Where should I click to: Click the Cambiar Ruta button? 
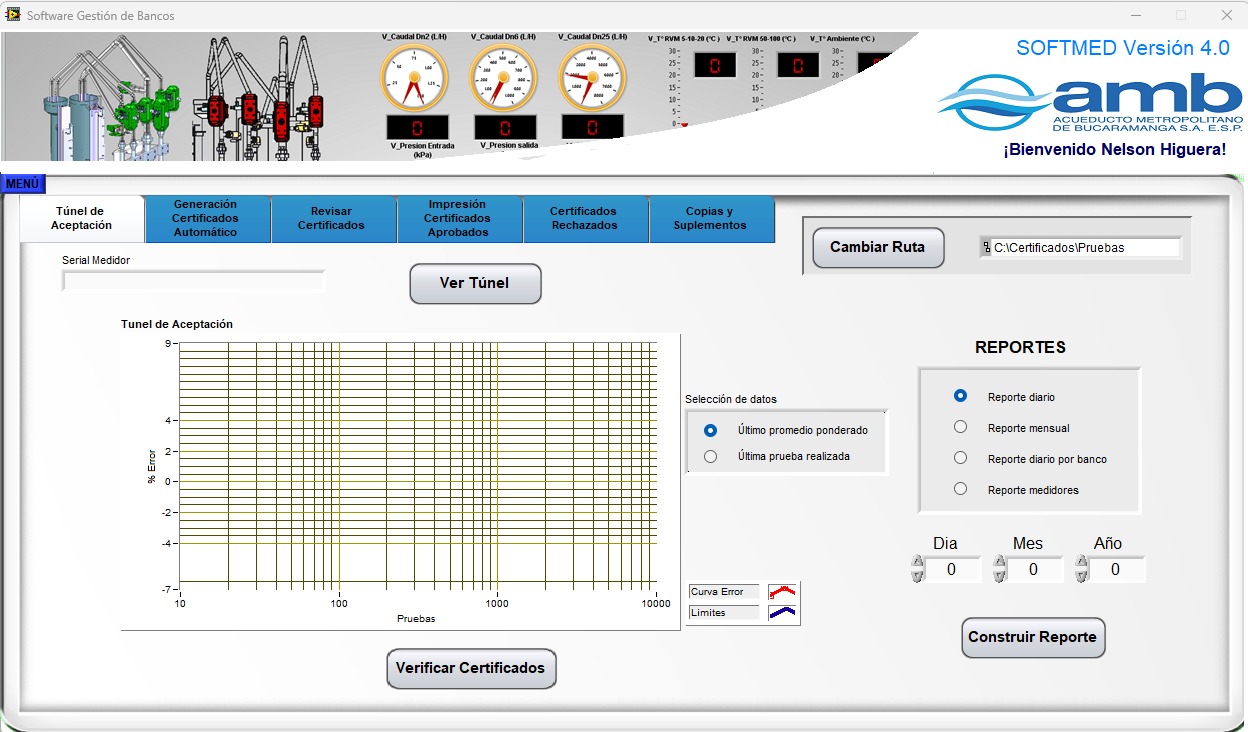pyautogui.click(x=878, y=247)
